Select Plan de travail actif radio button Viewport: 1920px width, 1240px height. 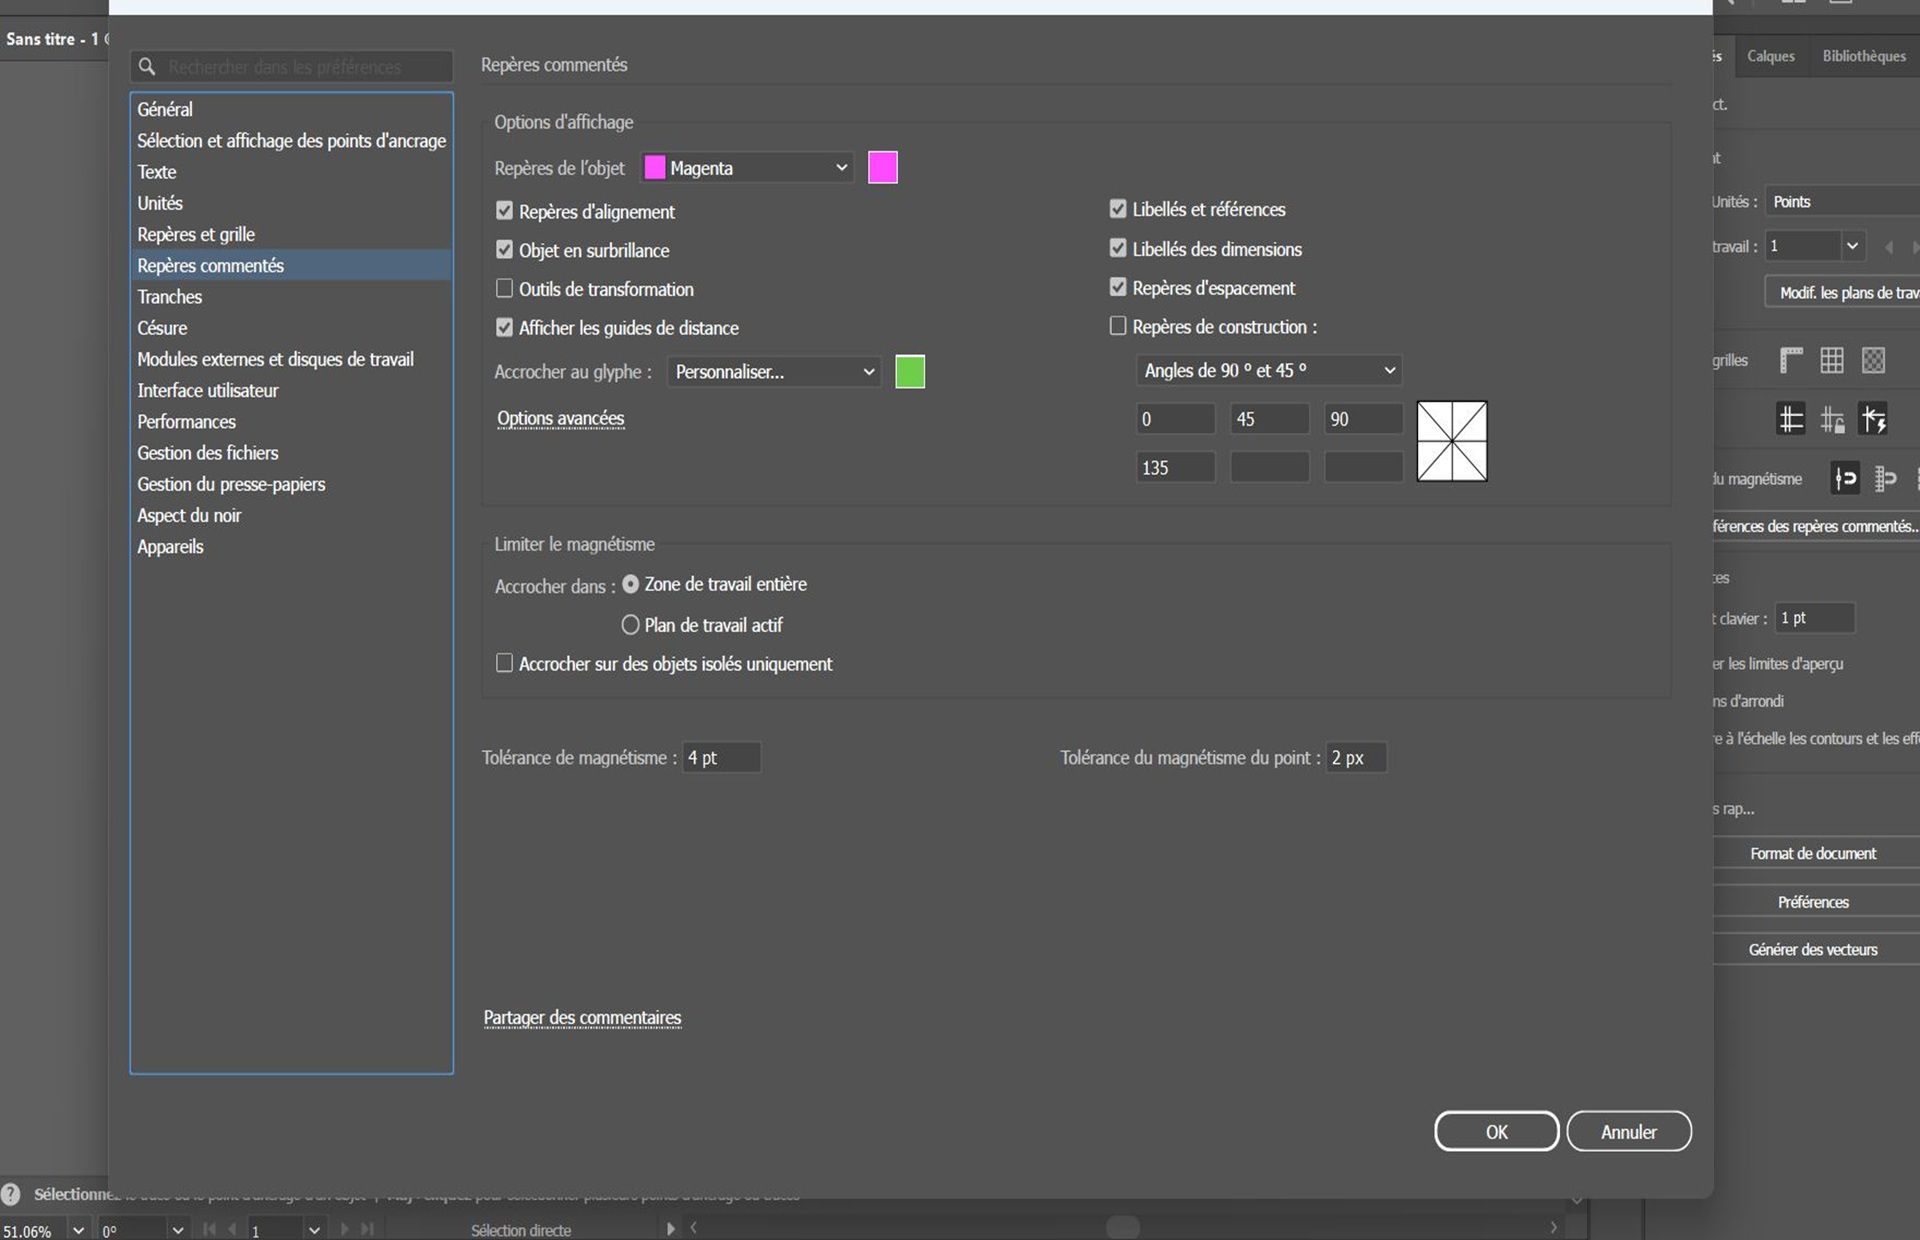[x=630, y=625]
